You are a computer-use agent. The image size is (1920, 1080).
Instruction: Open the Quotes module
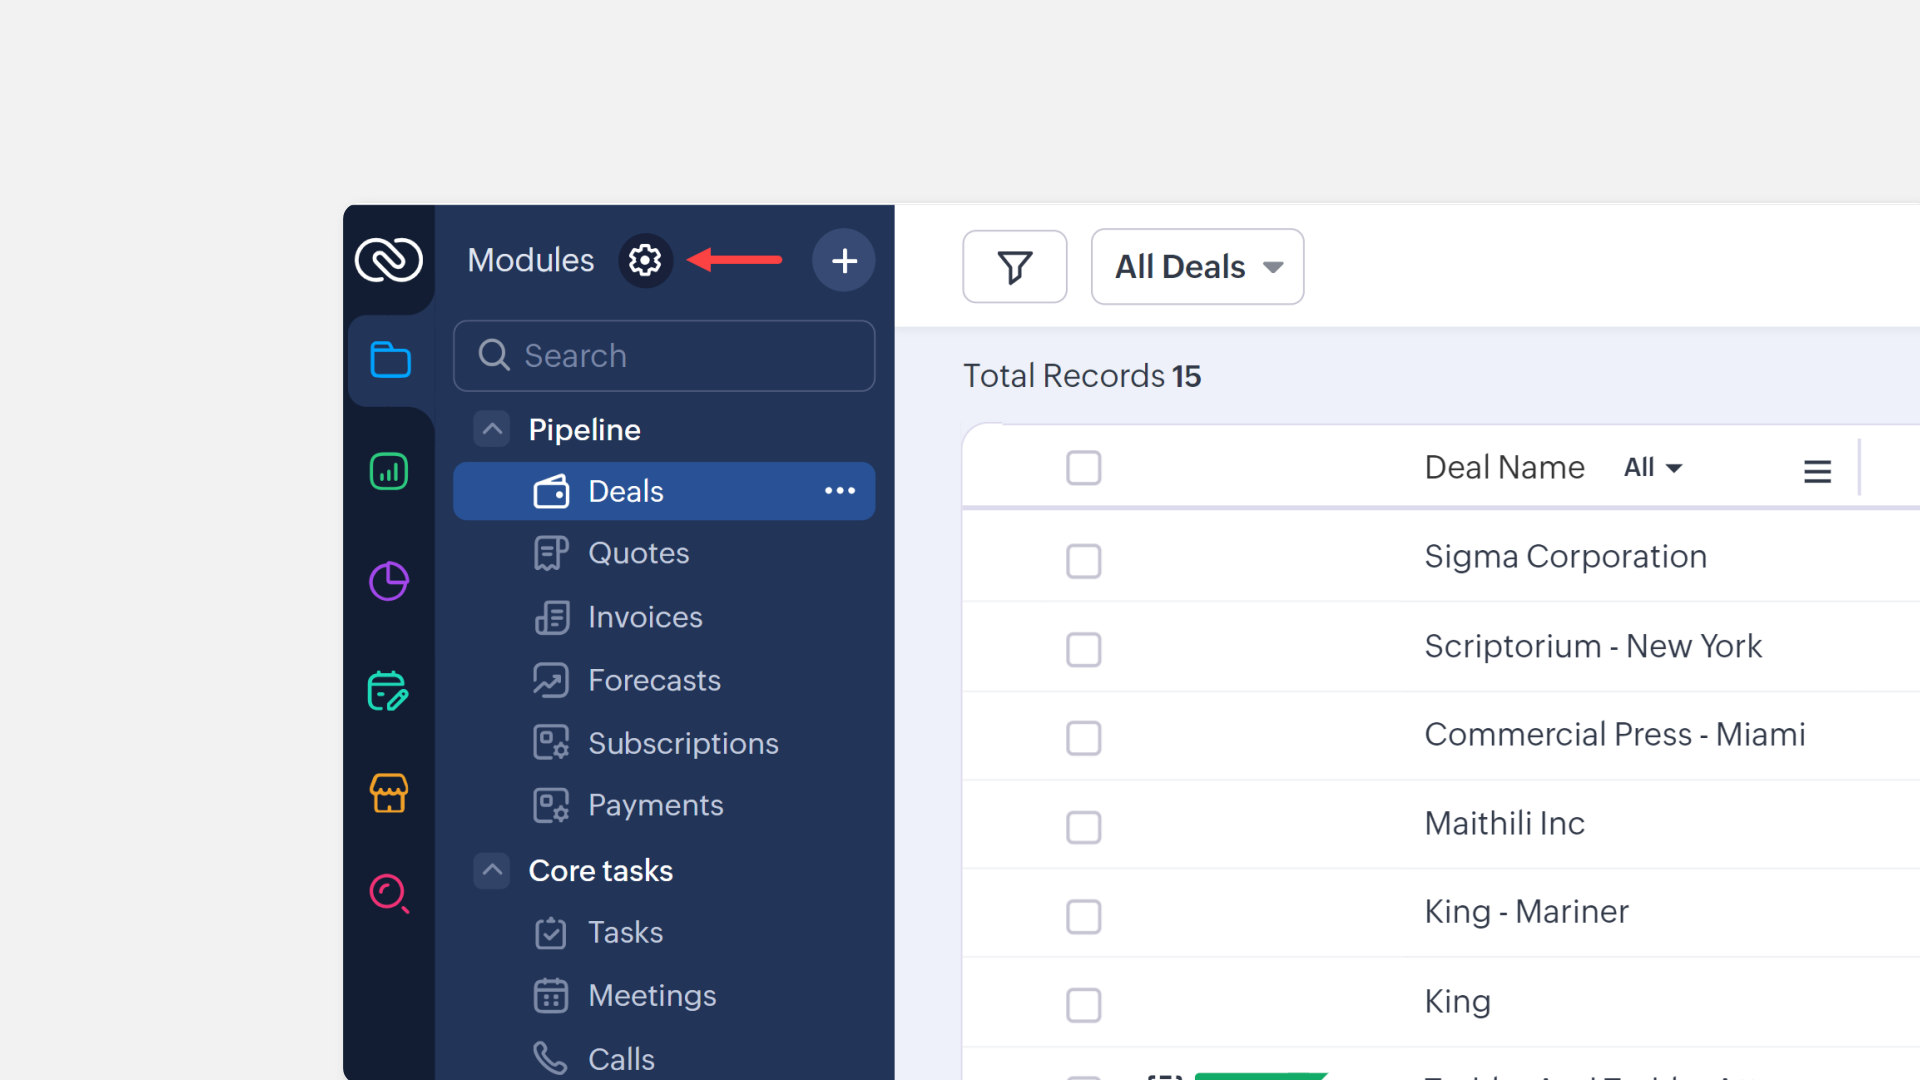point(638,553)
